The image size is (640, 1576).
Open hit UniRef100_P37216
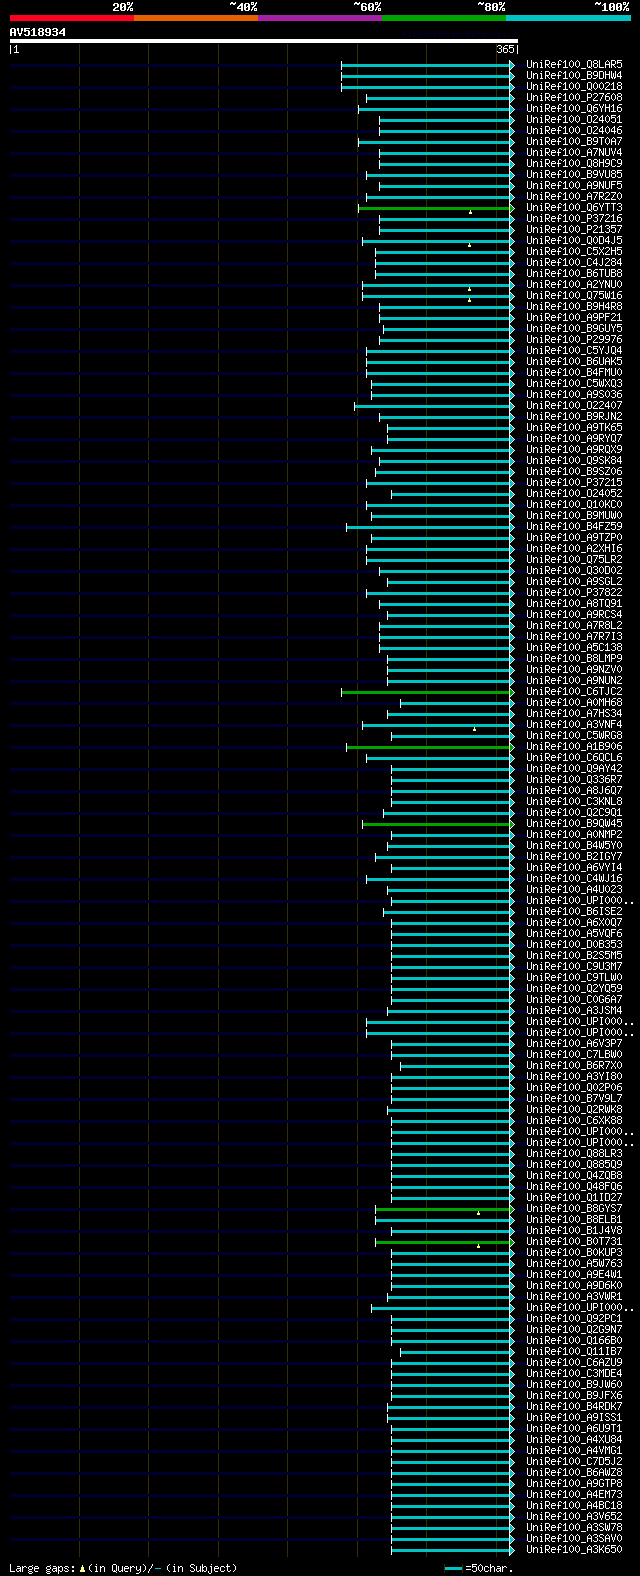pos(574,218)
